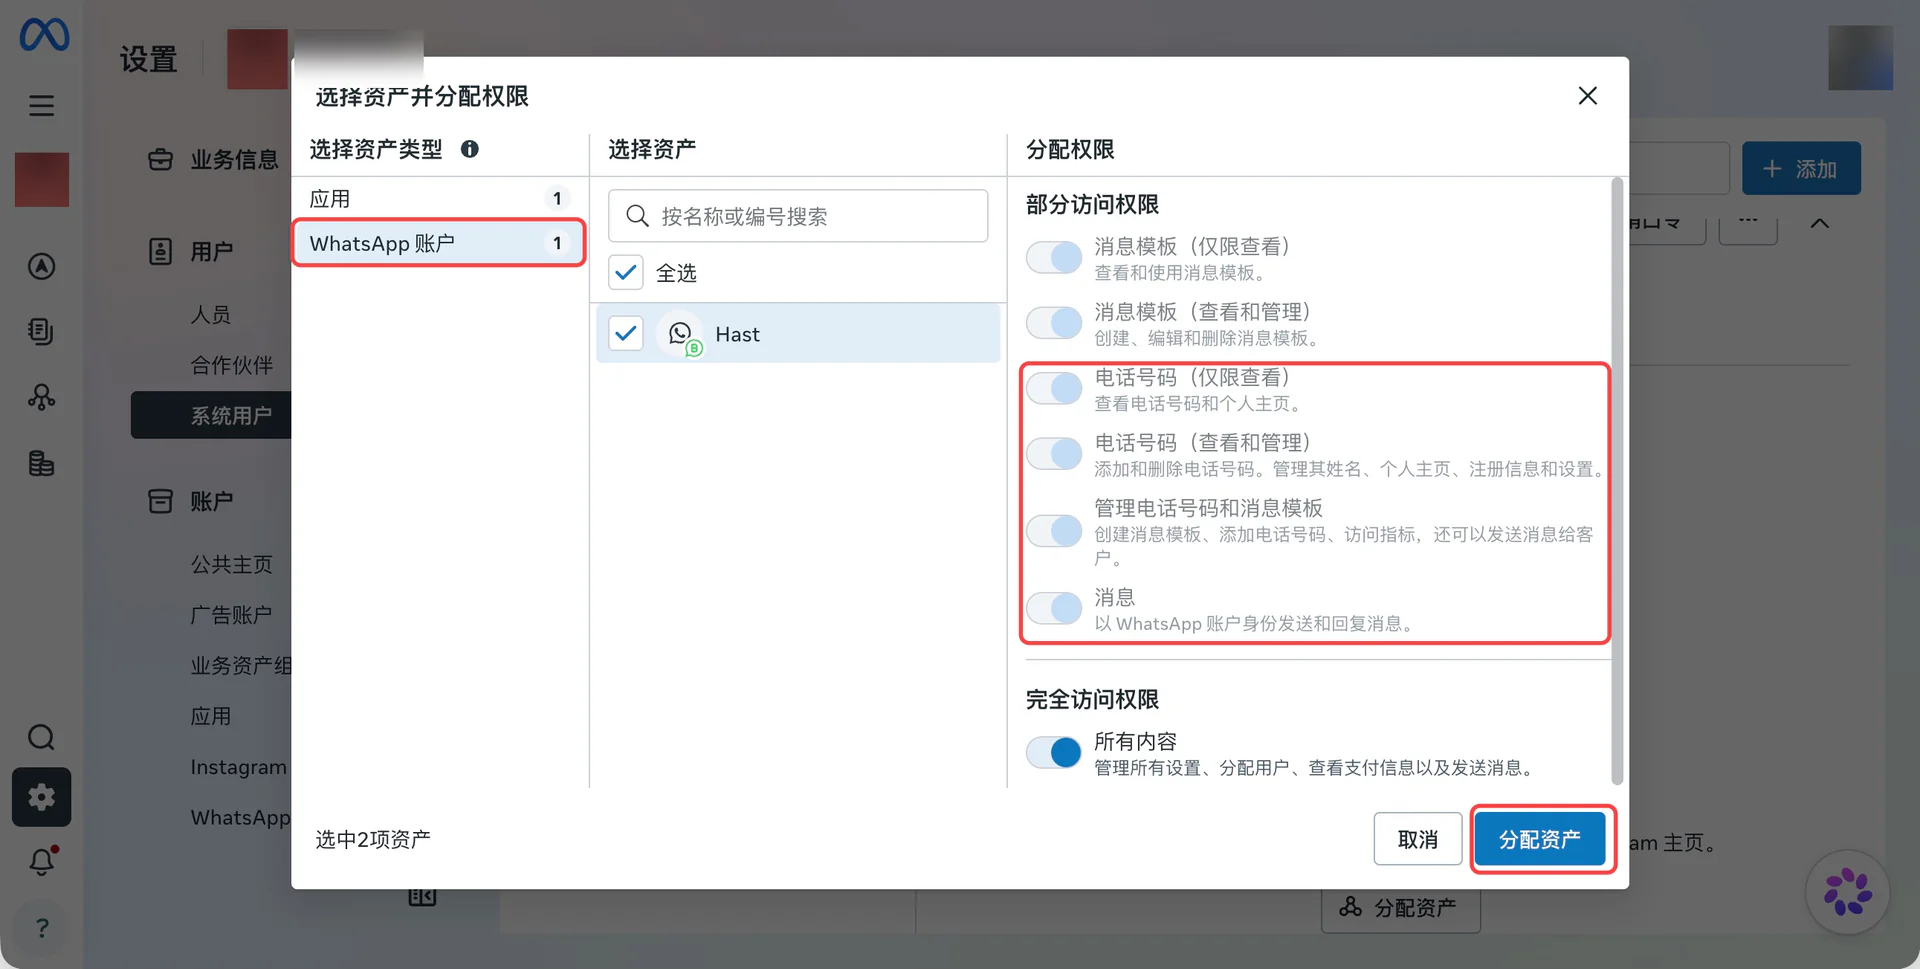Toggle 电话号码（查看和管理） permission switch
Viewport: 1920px width, 969px height.
(1054, 454)
